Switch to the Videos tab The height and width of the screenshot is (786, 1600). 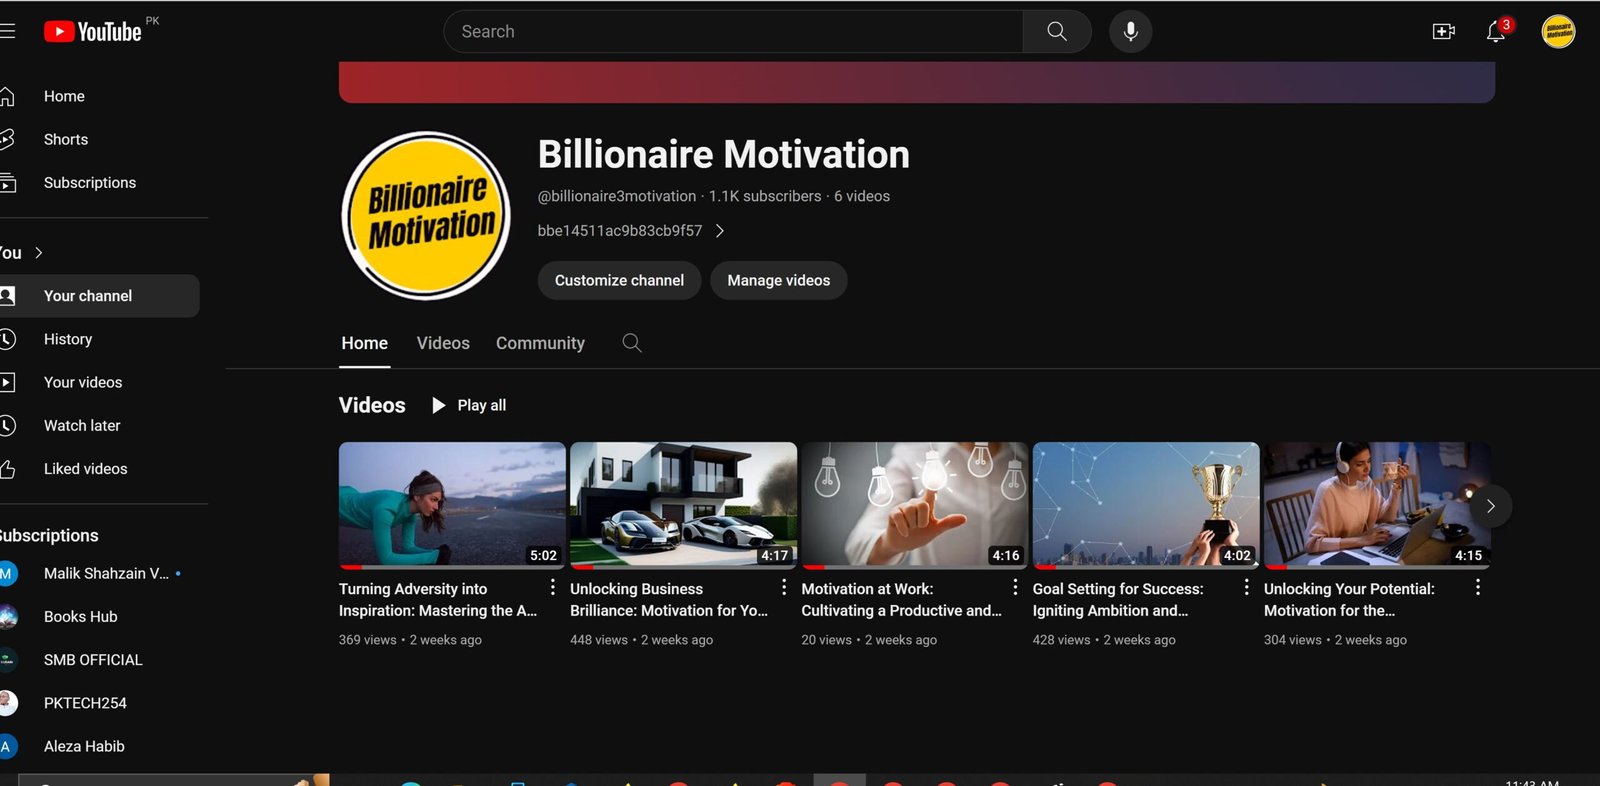[443, 343]
